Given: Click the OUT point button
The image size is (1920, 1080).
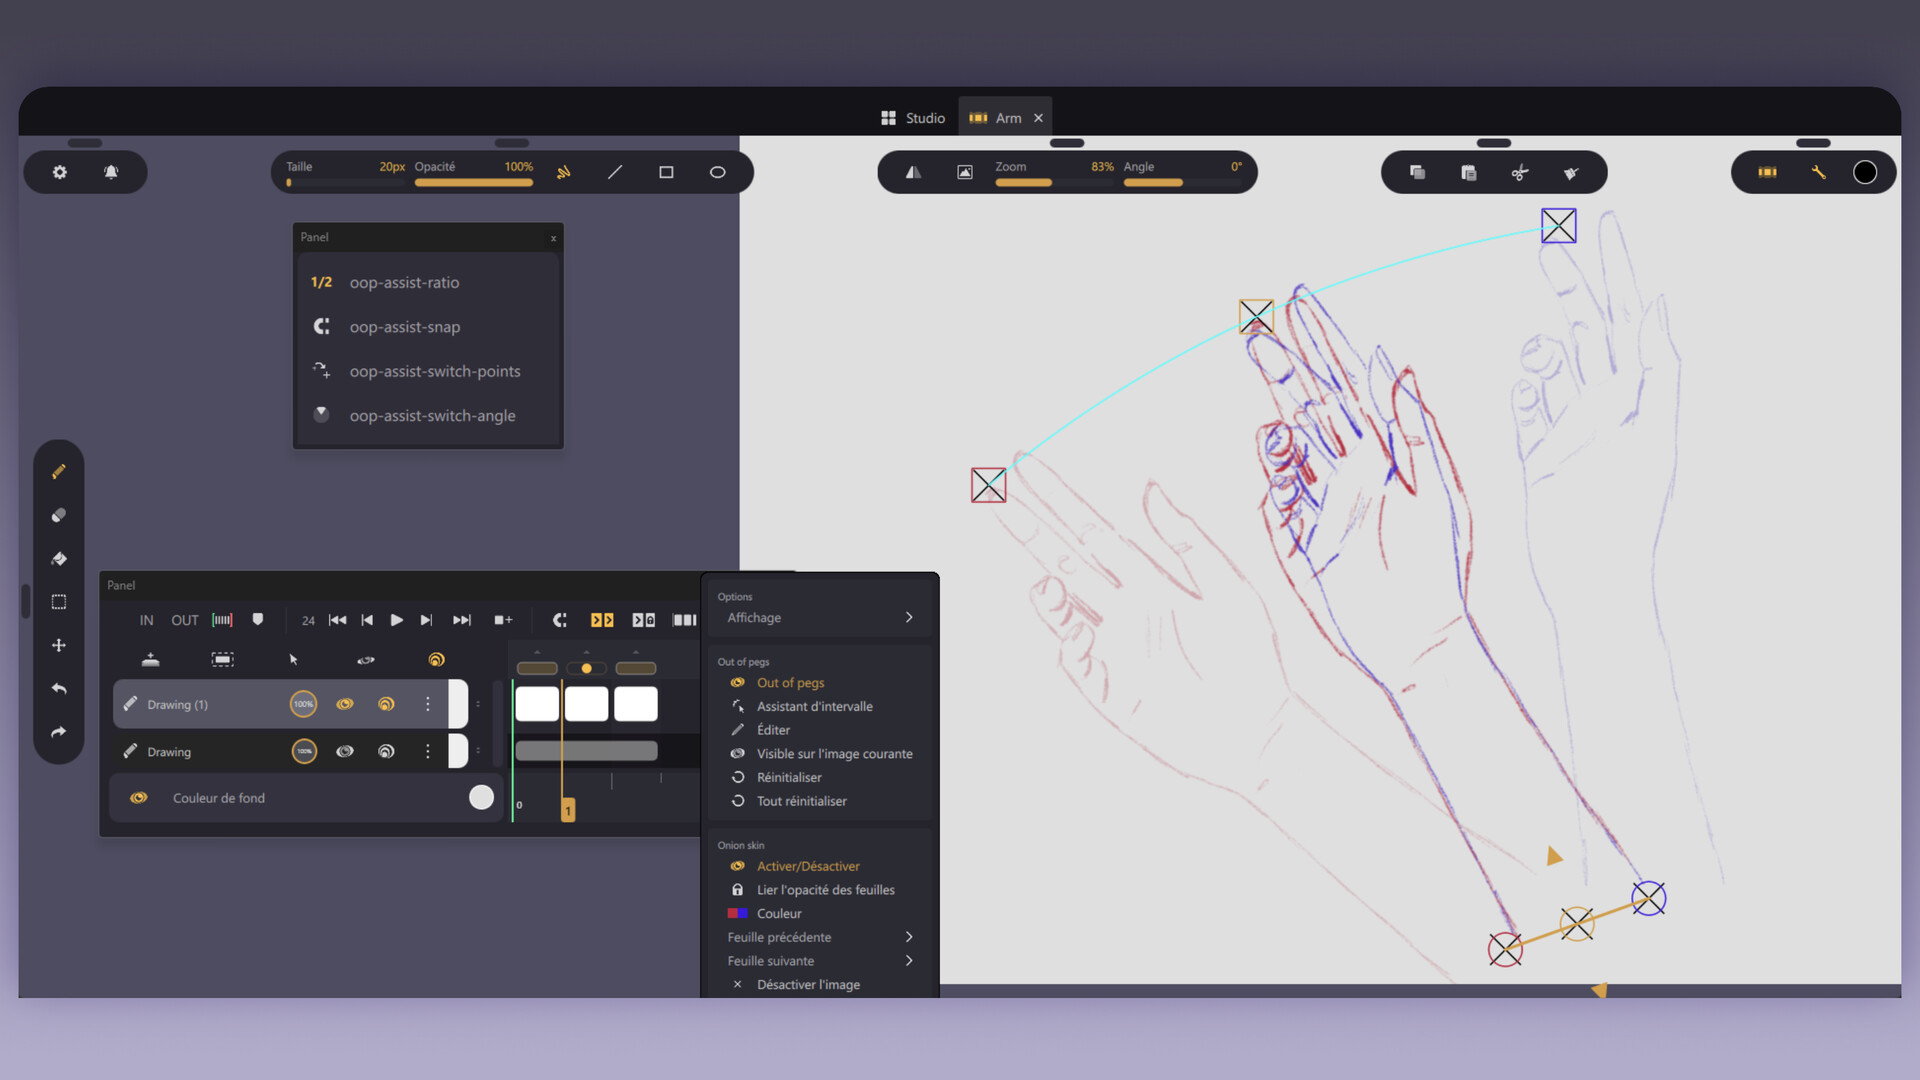Looking at the screenshot, I should 185,620.
